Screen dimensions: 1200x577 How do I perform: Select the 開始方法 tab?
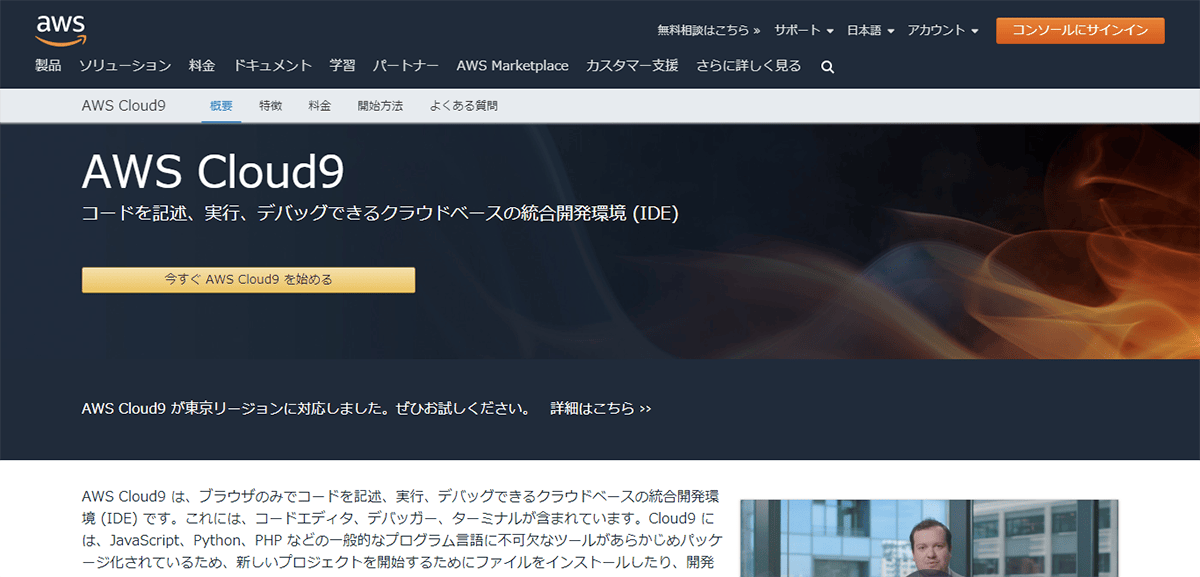coord(380,106)
